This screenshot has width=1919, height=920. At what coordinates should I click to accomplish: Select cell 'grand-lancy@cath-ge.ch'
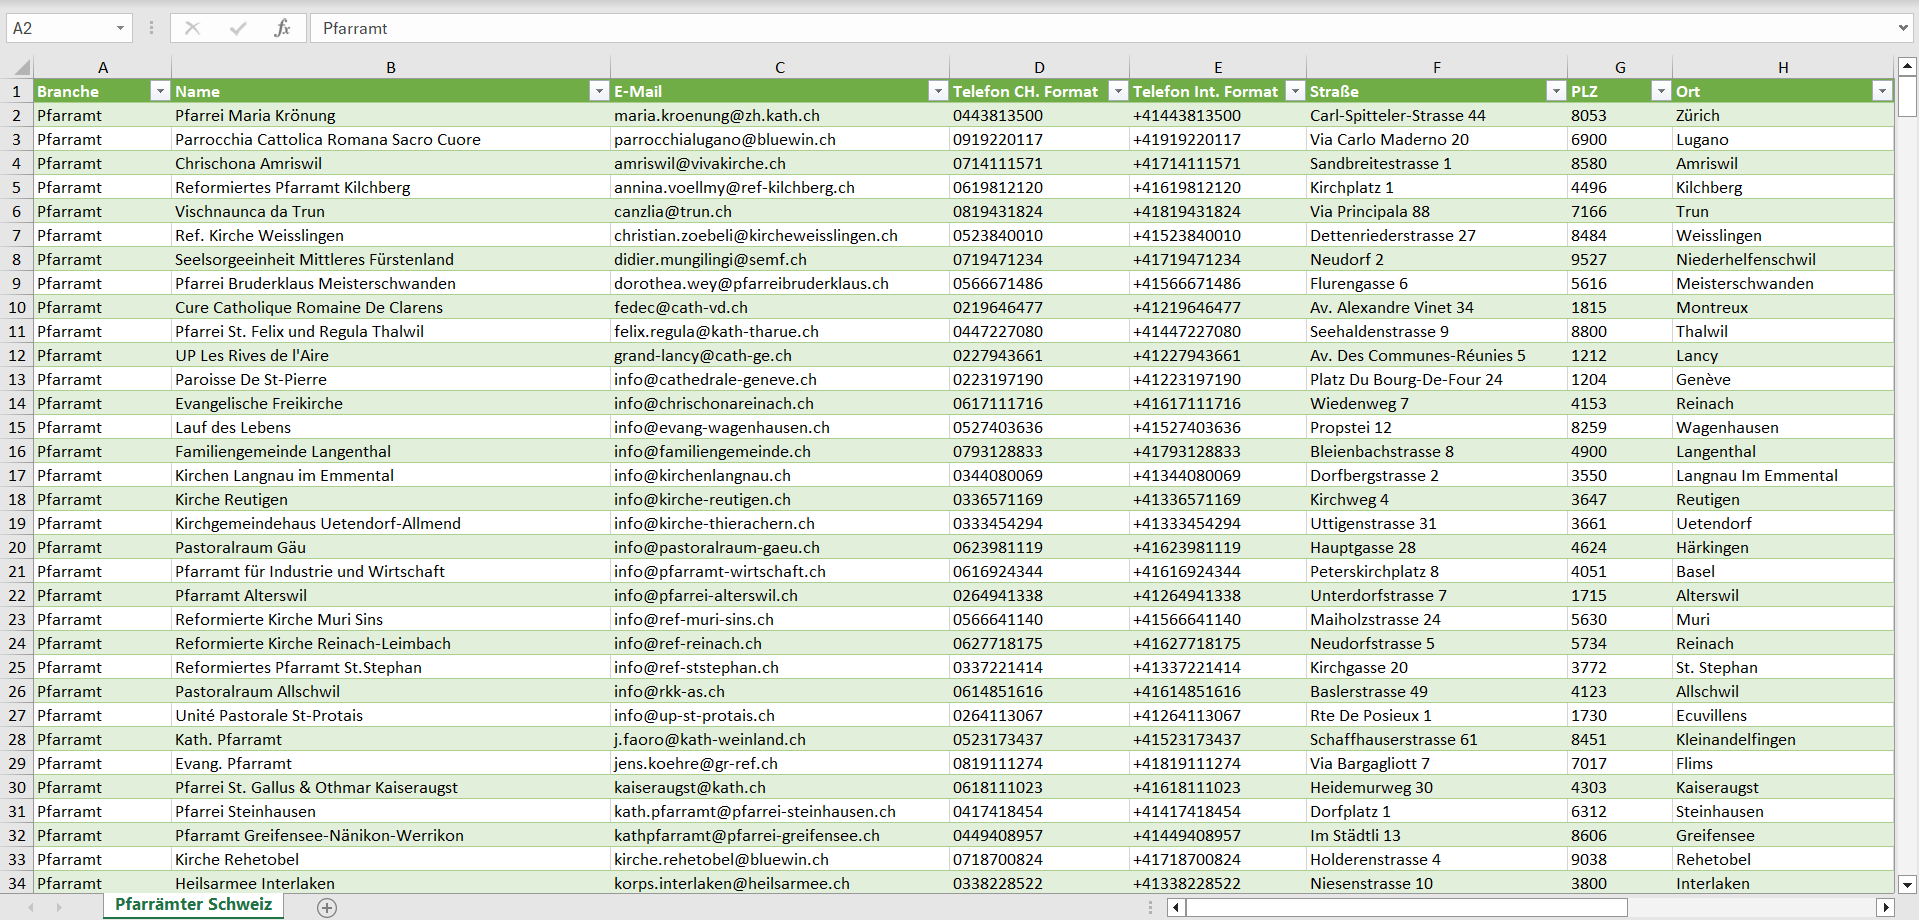pos(780,355)
